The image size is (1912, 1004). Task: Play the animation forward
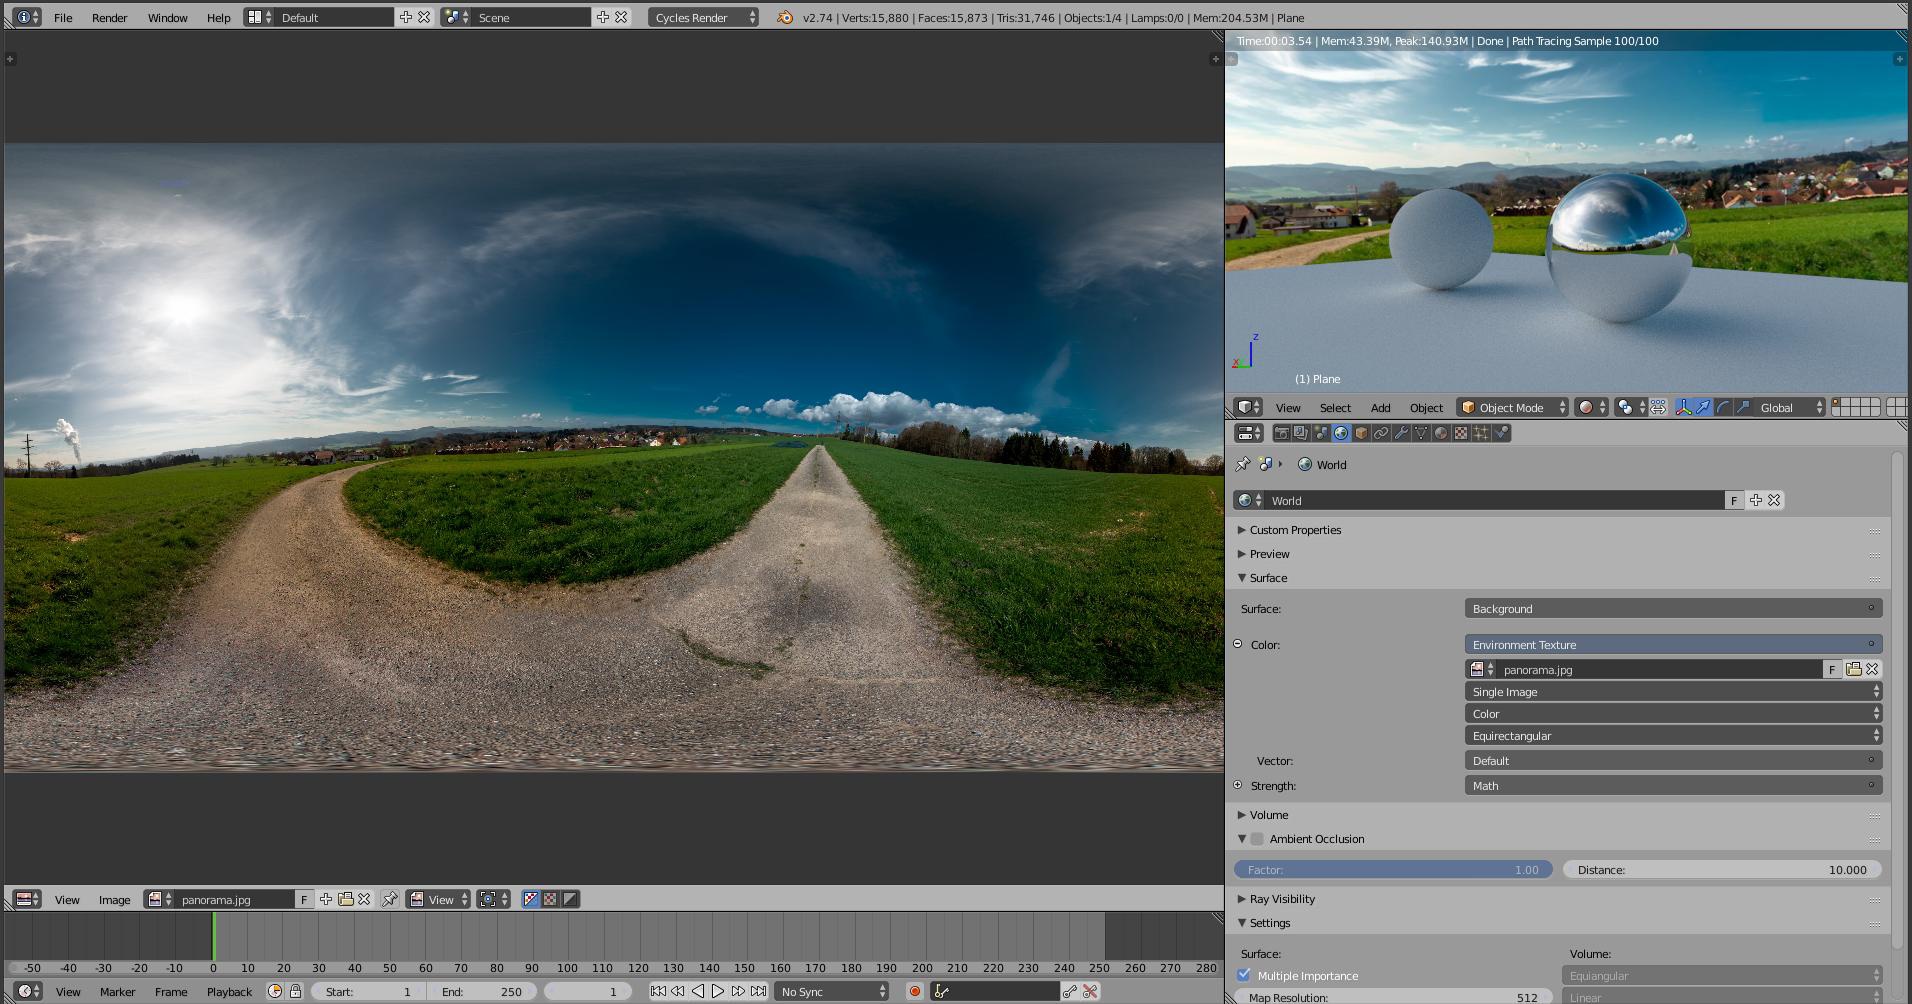pyautogui.click(x=718, y=991)
